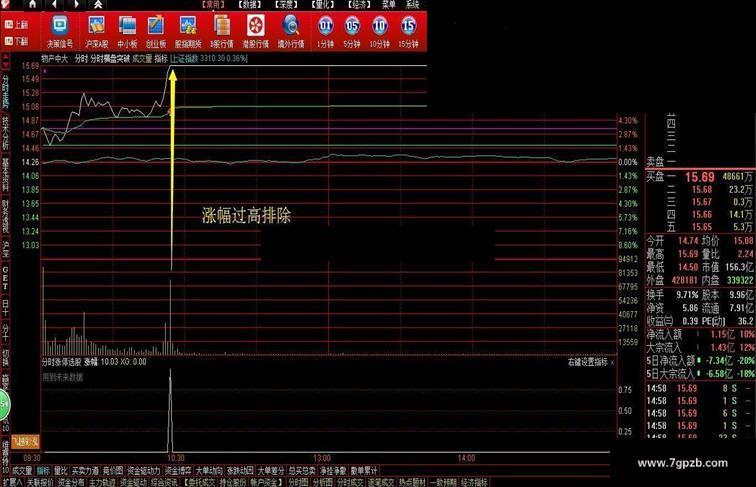This screenshot has width=756, height=487.
Task: Select the 涨跌动因 bottom indicator tab
Action: [240, 471]
